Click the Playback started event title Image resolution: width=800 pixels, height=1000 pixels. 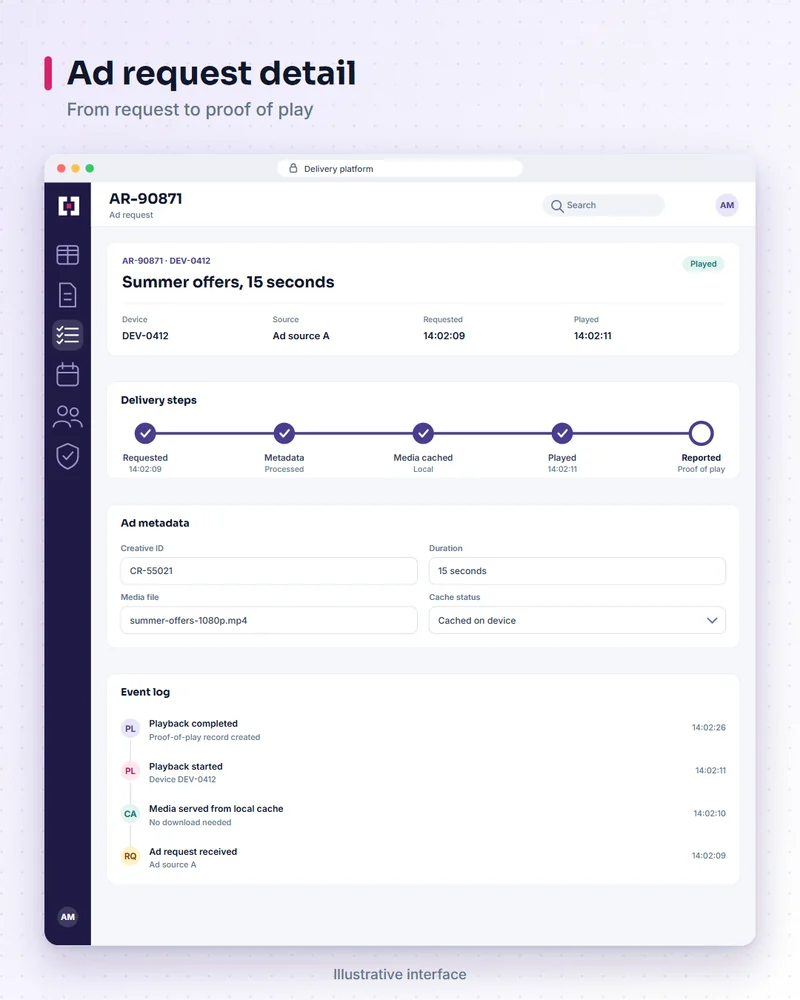(x=186, y=767)
